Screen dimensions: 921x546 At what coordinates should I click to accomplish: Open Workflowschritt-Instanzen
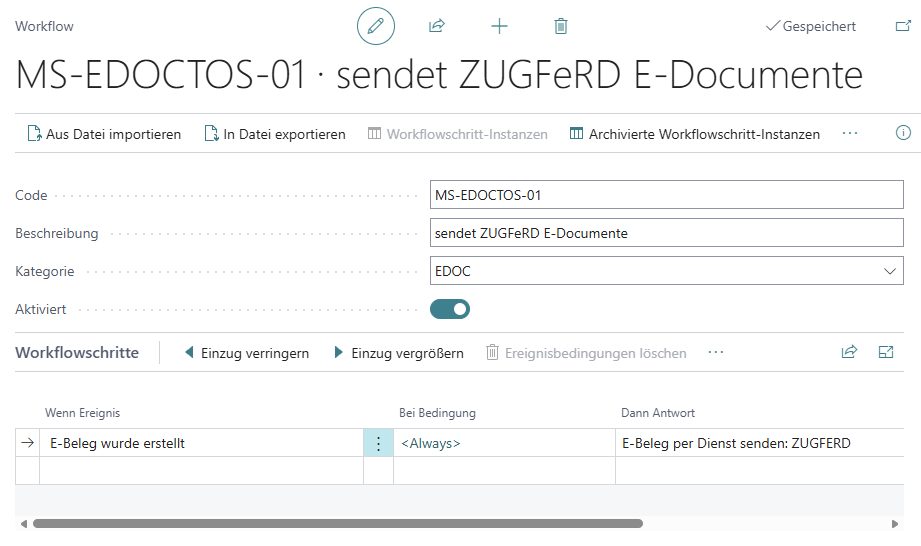pos(458,134)
